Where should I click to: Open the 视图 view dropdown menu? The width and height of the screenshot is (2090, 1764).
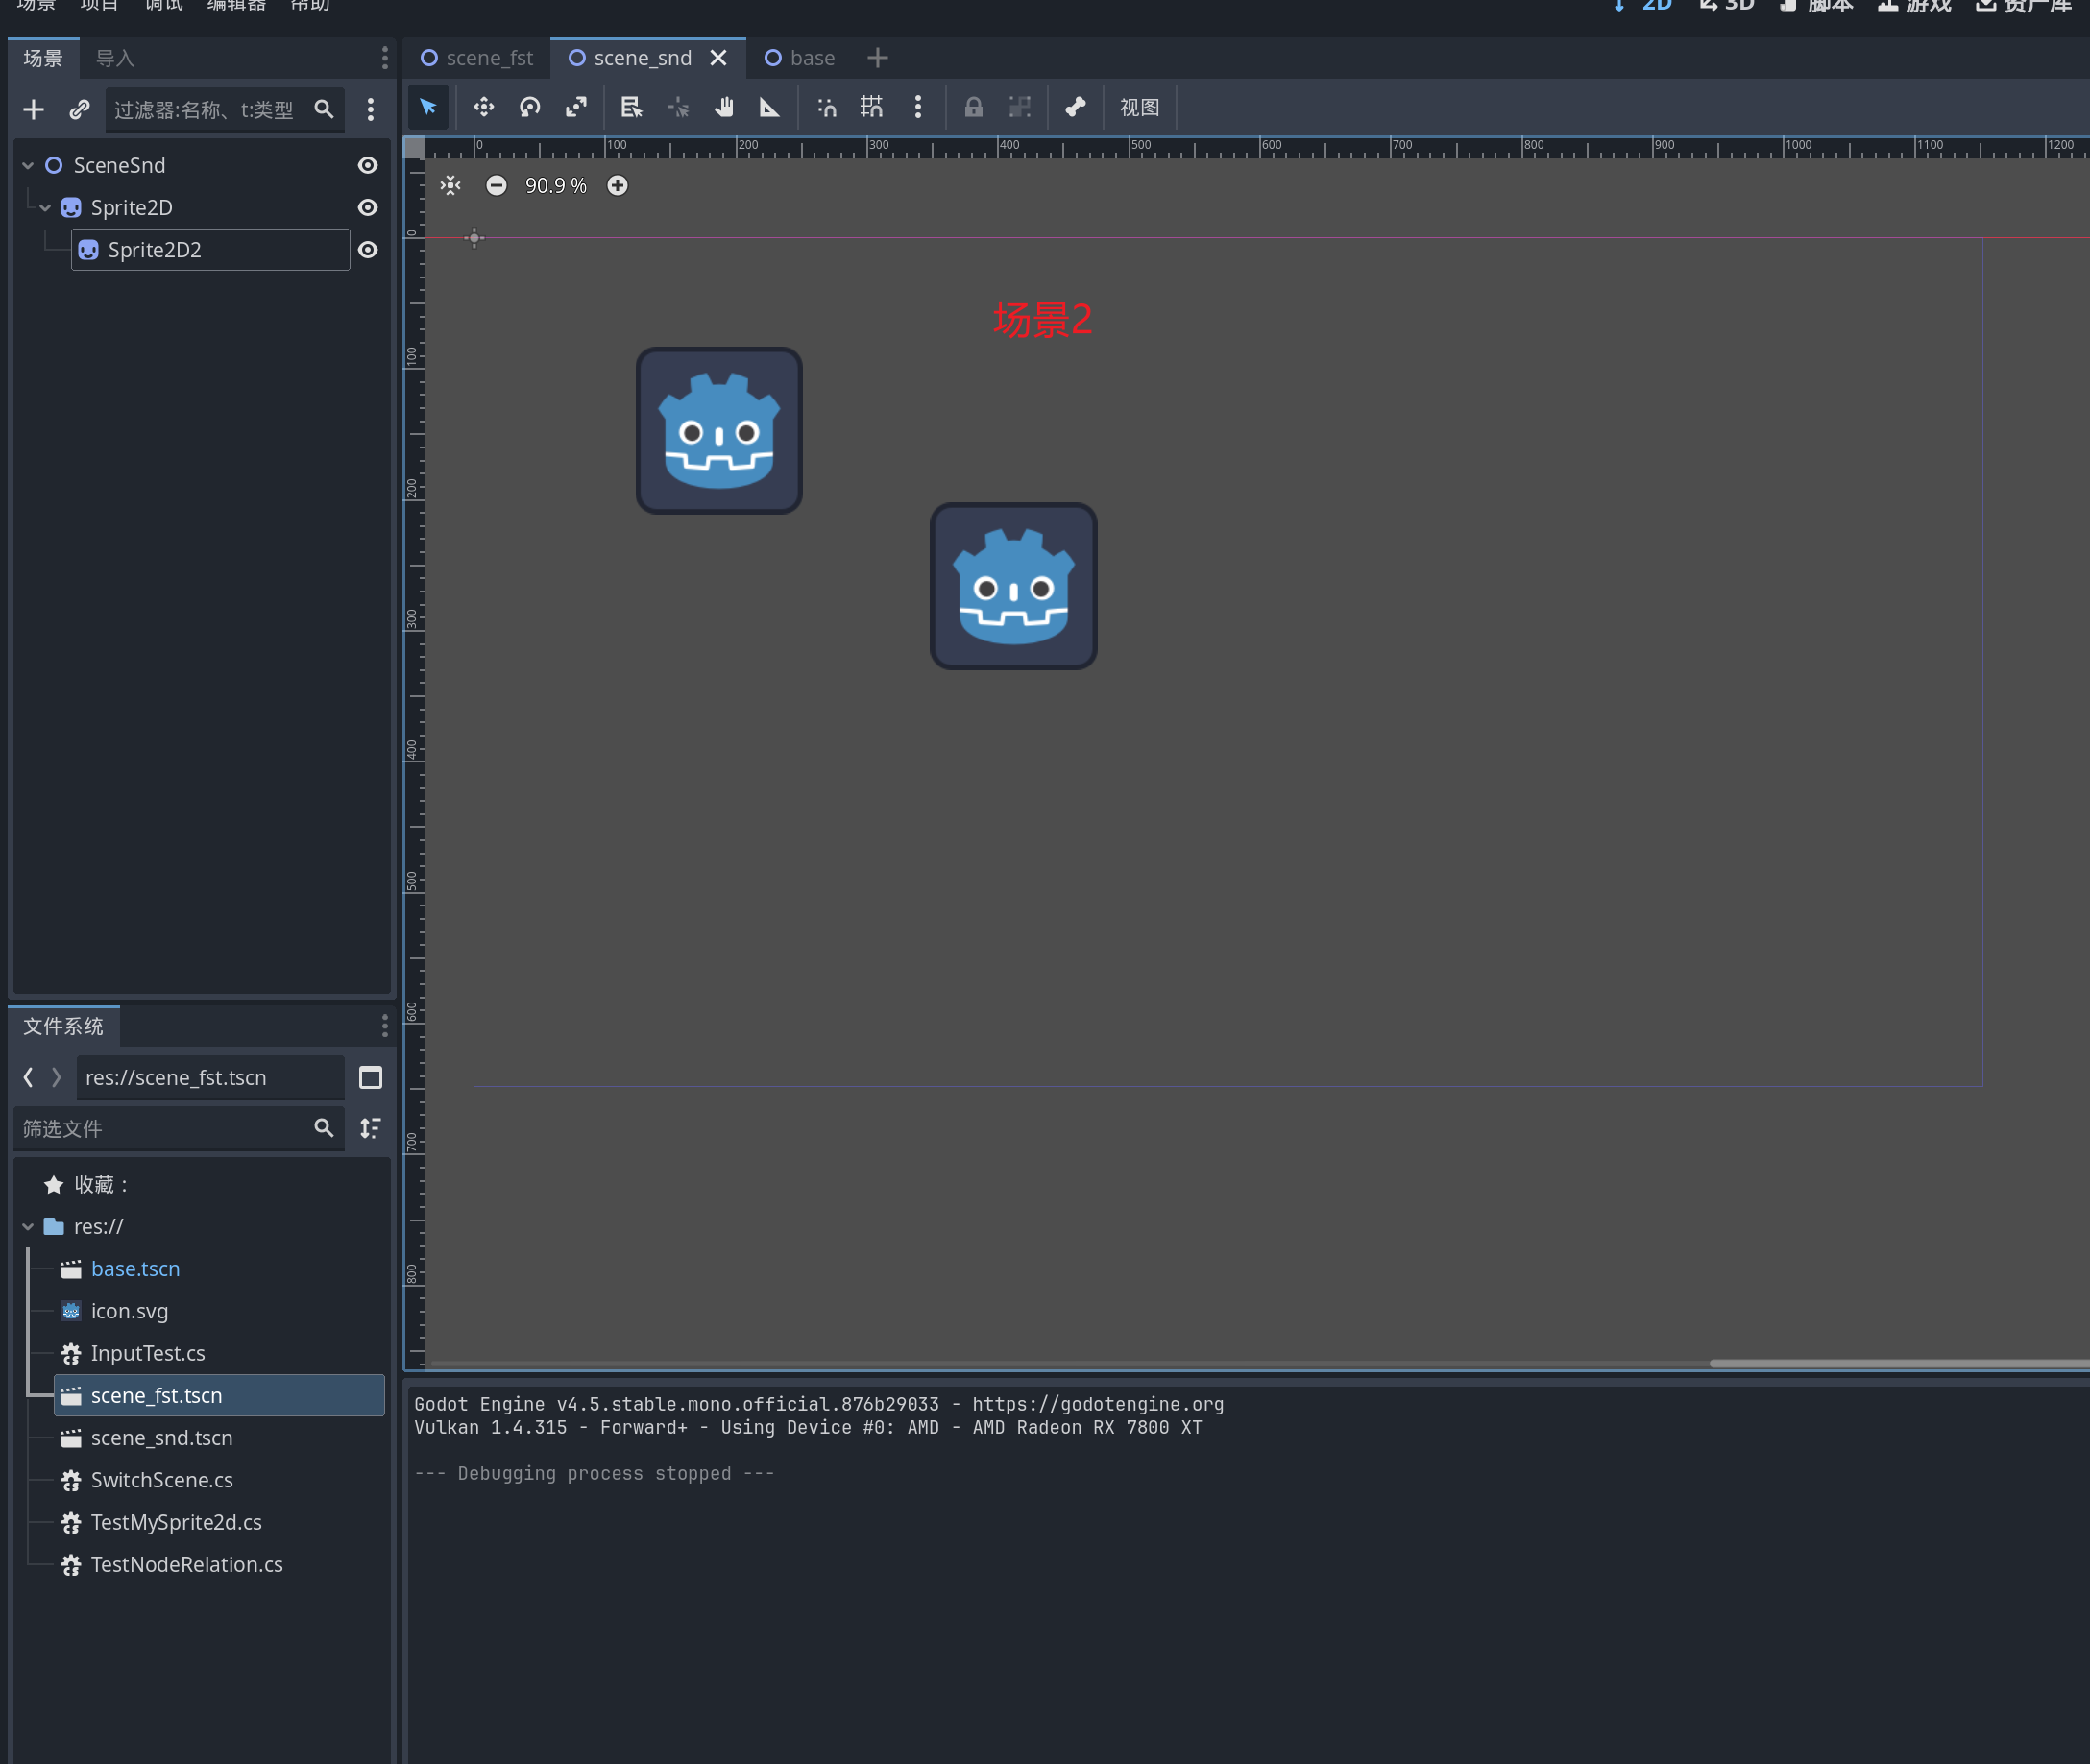tap(1140, 107)
